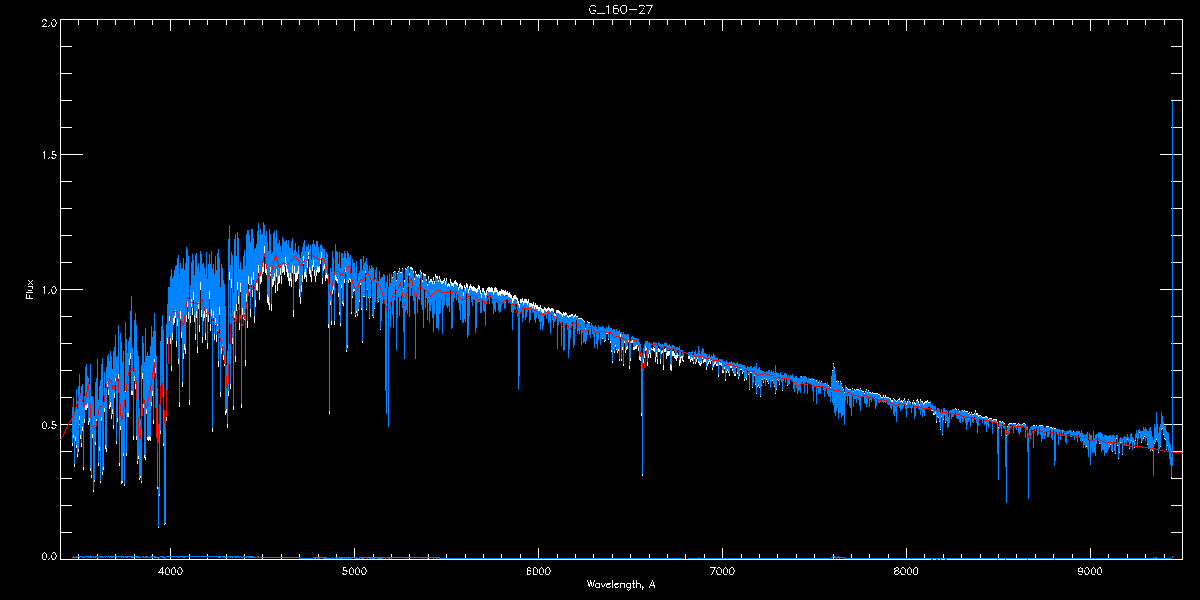This screenshot has width=1200, height=600.
Task: Click the 2.0 y-axis tick label
Action: pyautogui.click(x=49, y=22)
